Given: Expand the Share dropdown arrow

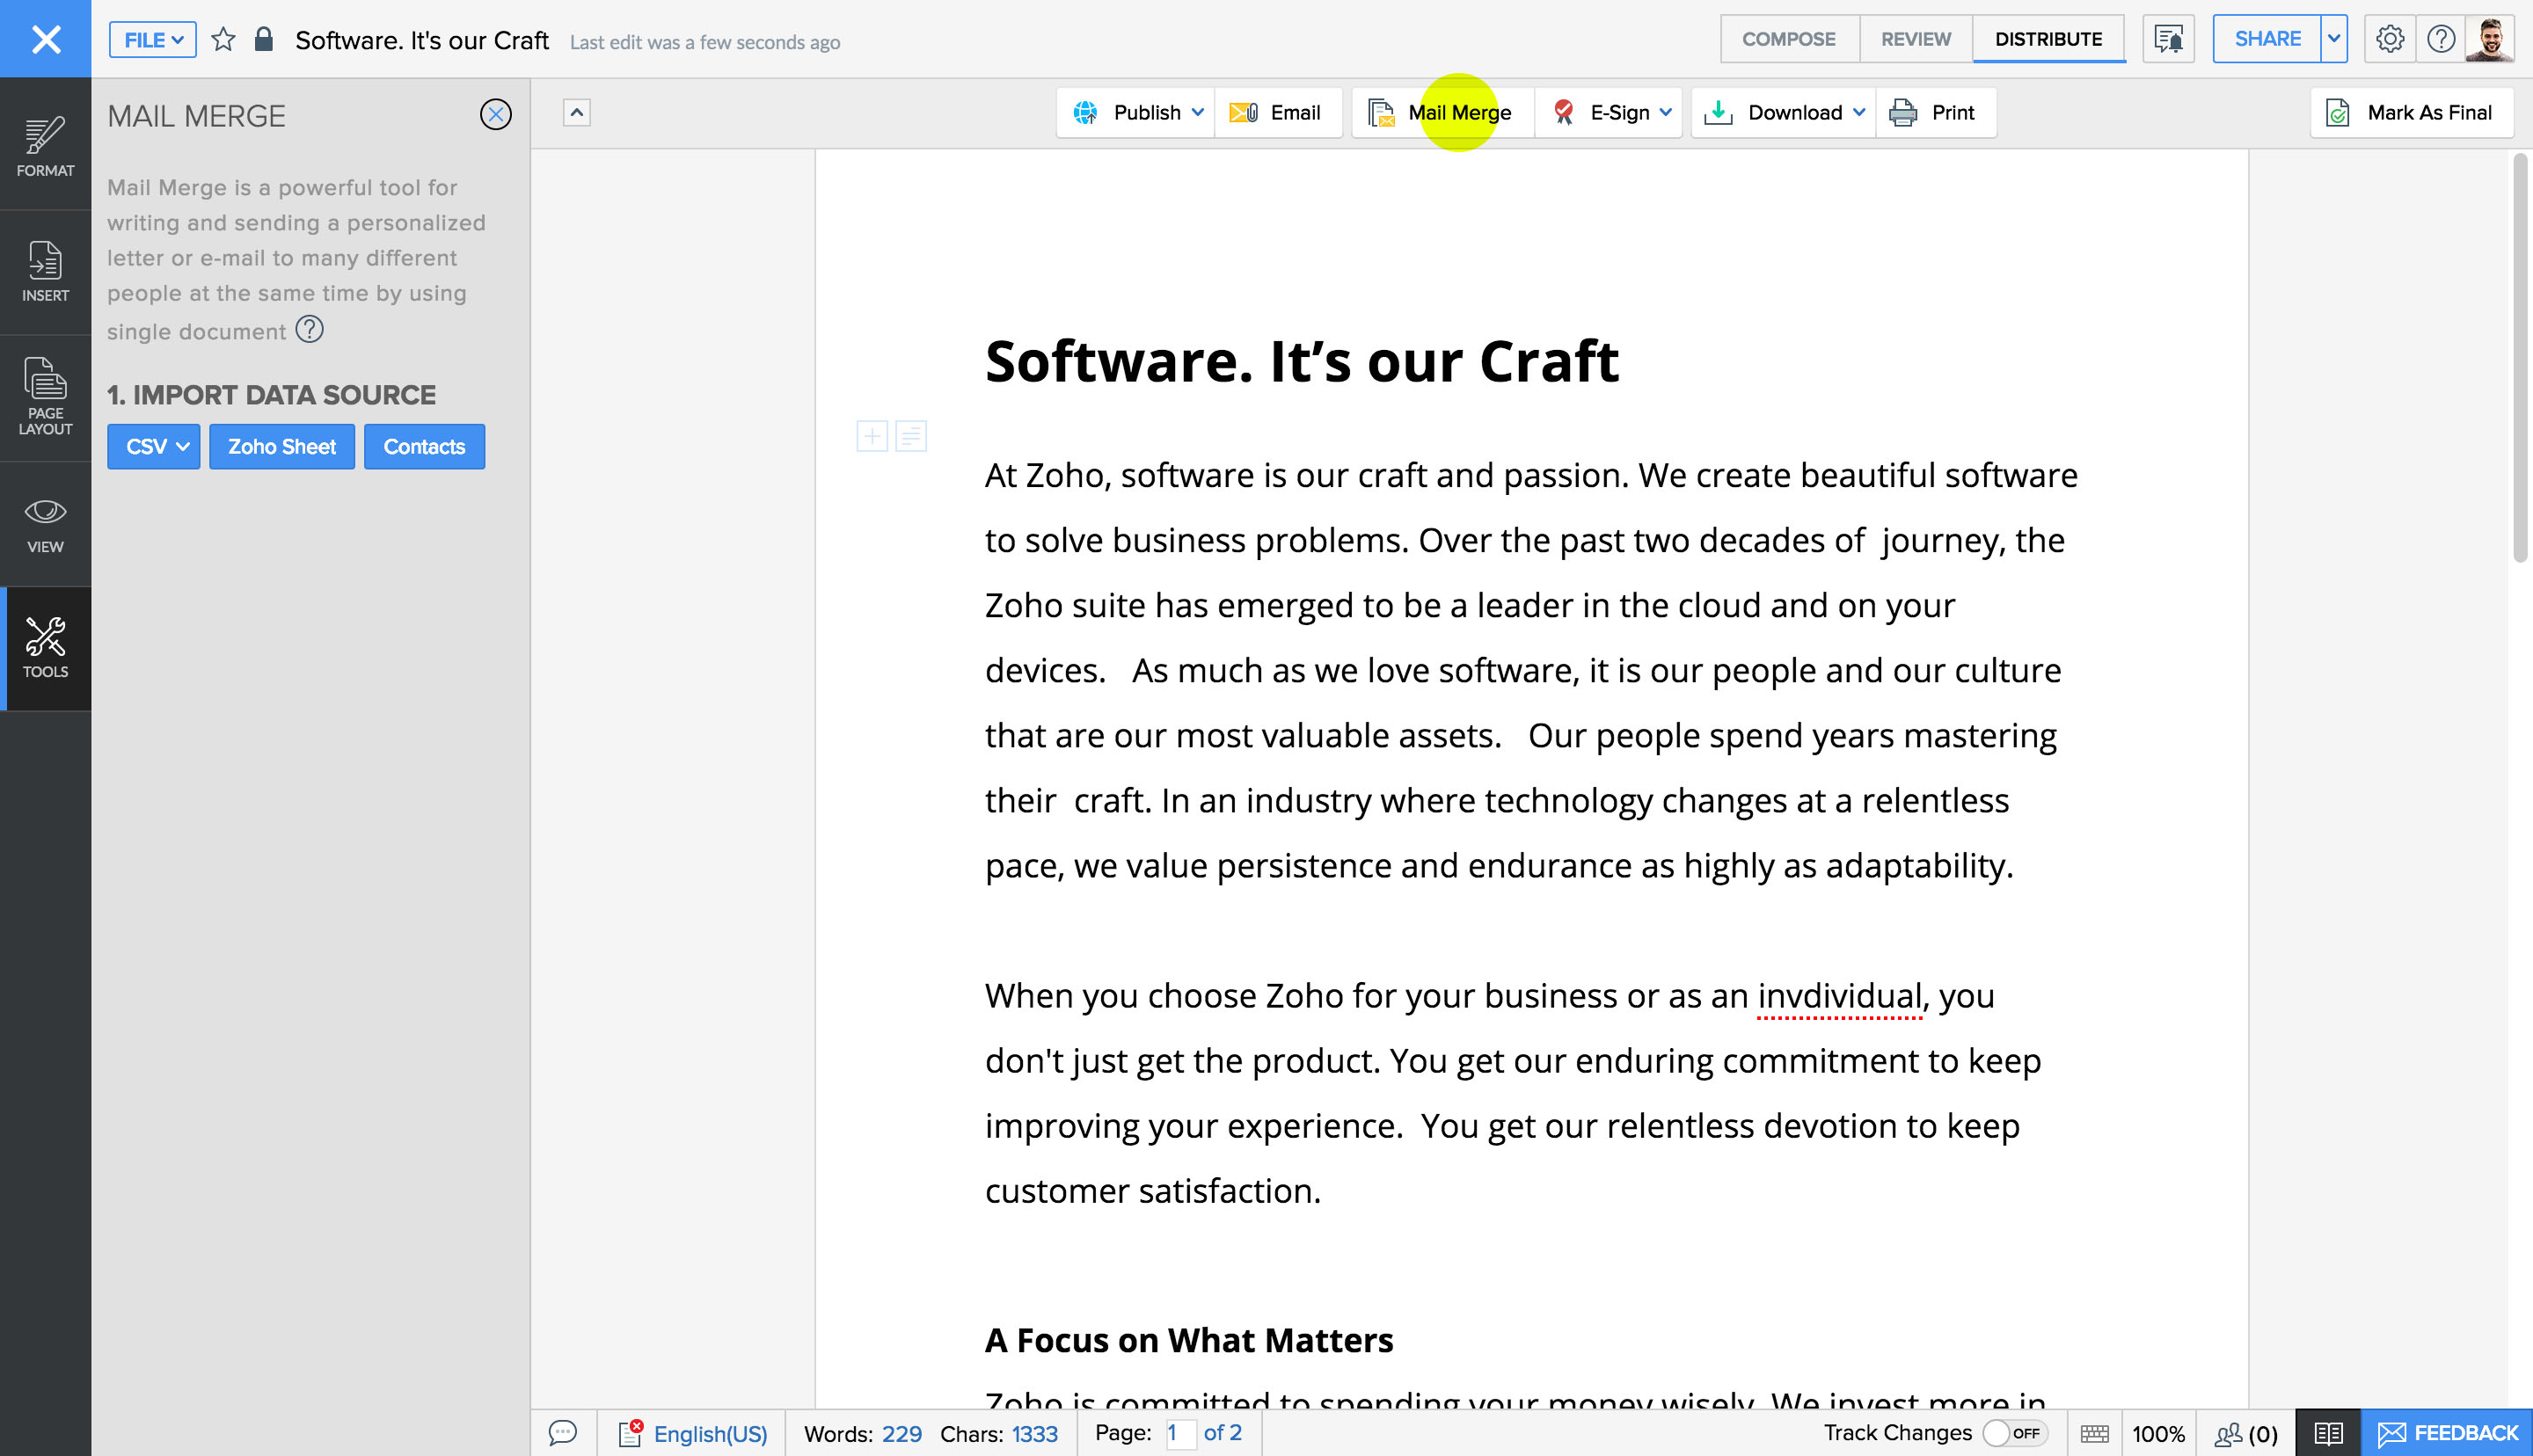Looking at the screenshot, I should (2333, 40).
